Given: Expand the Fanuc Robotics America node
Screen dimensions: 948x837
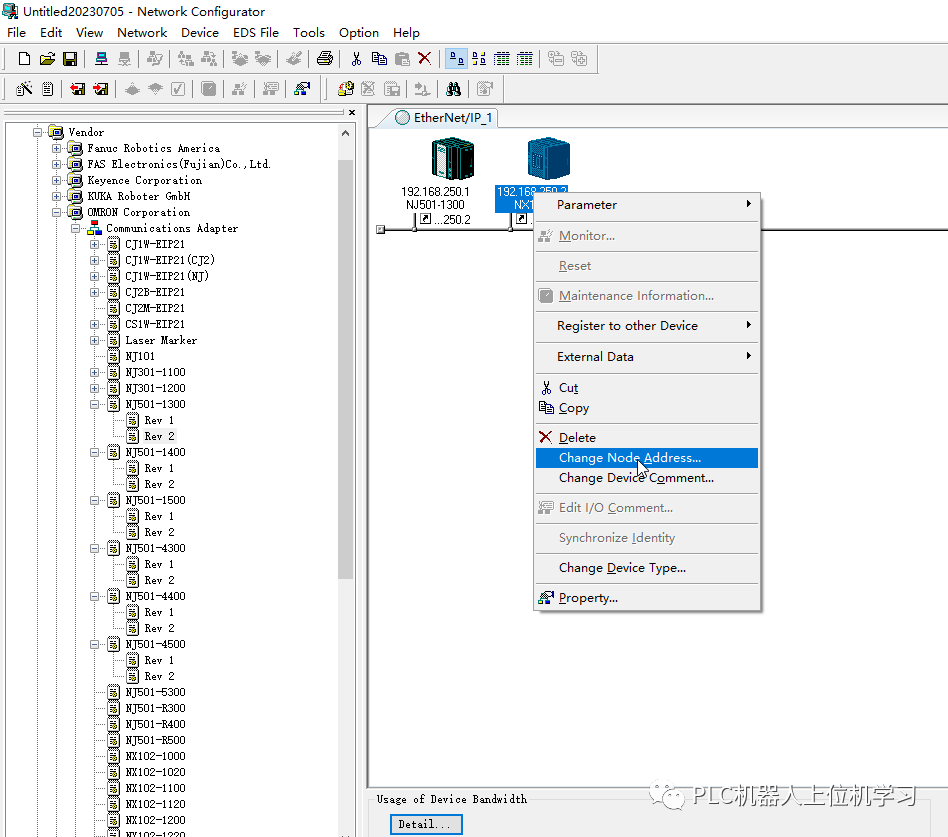Looking at the screenshot, I should coord(57,149).
